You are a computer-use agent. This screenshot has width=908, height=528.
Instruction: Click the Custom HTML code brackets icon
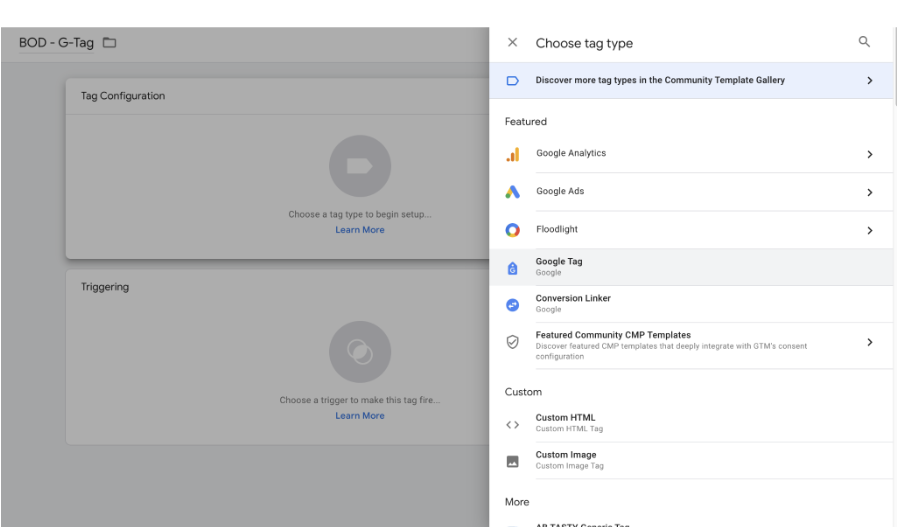pos(512,424)
